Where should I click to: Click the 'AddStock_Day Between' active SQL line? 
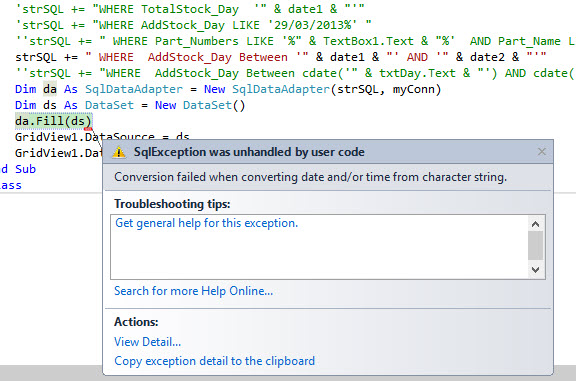pos(281,57)
